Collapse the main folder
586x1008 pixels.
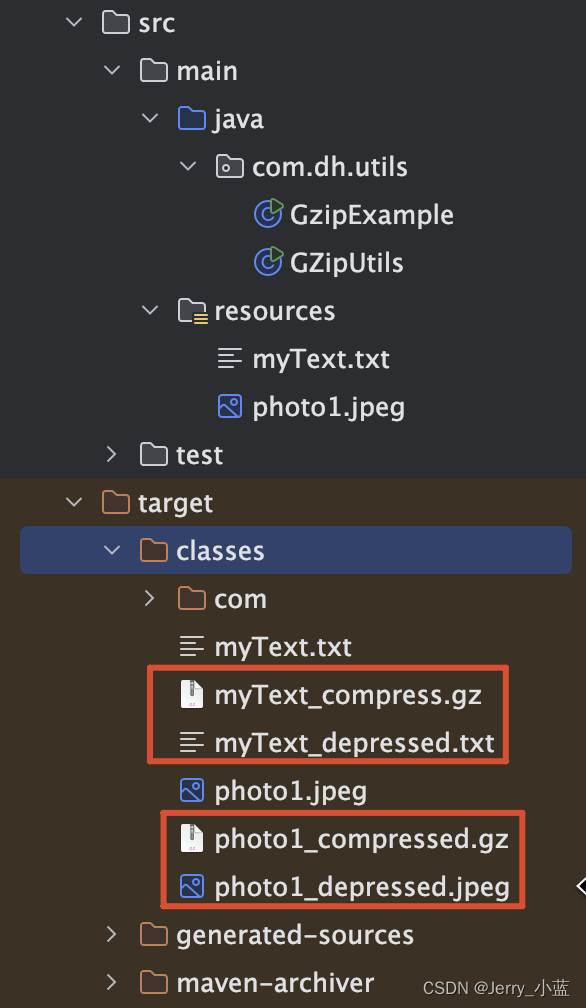pyautogui.click(x=110, y=70)
